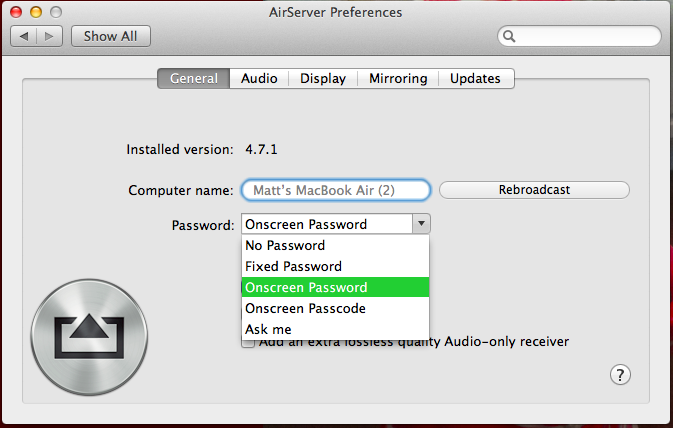673x428 pixels.
Task: Click into the Computer name field
Action: pos(335,190)
